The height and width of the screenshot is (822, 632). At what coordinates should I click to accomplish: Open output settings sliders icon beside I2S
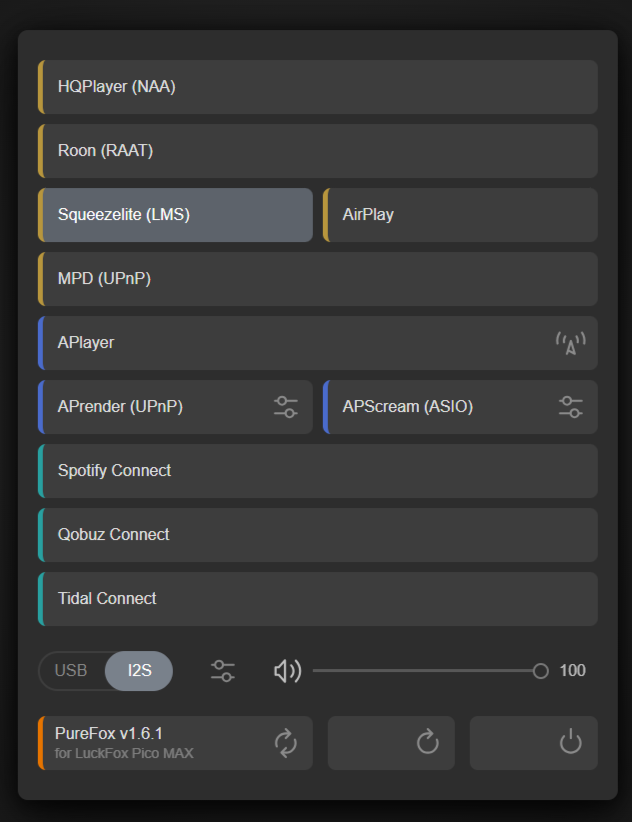(223, 671)
